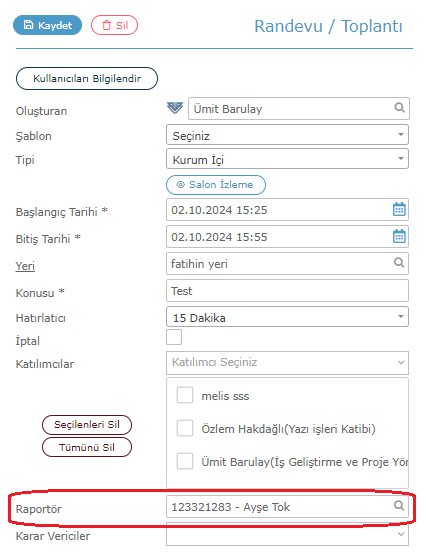This screenshot has width=426, height=560.
Task: Click the search icon in Oluşturan field
Action: [399, 108]
